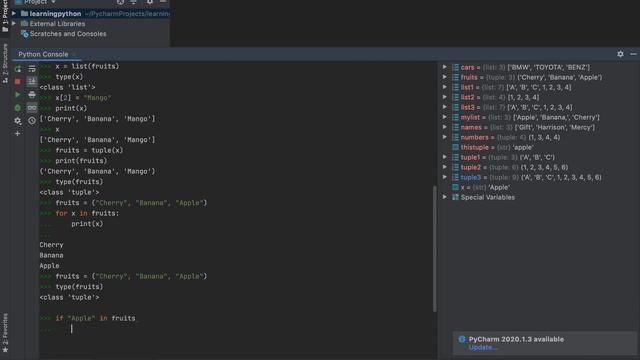Screen dimensions: 640x360
Task: Toggle show variables glasses icon
Action: tap(32, 108)
